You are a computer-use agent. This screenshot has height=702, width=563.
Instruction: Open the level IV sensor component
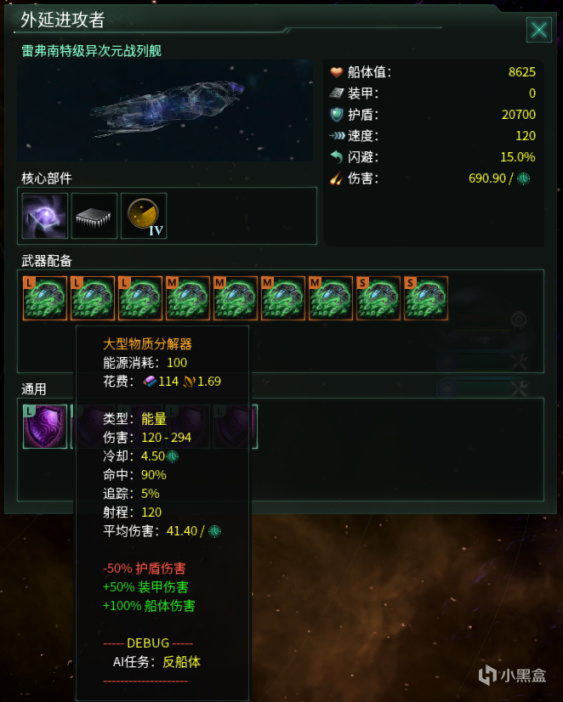pos(144,216)
